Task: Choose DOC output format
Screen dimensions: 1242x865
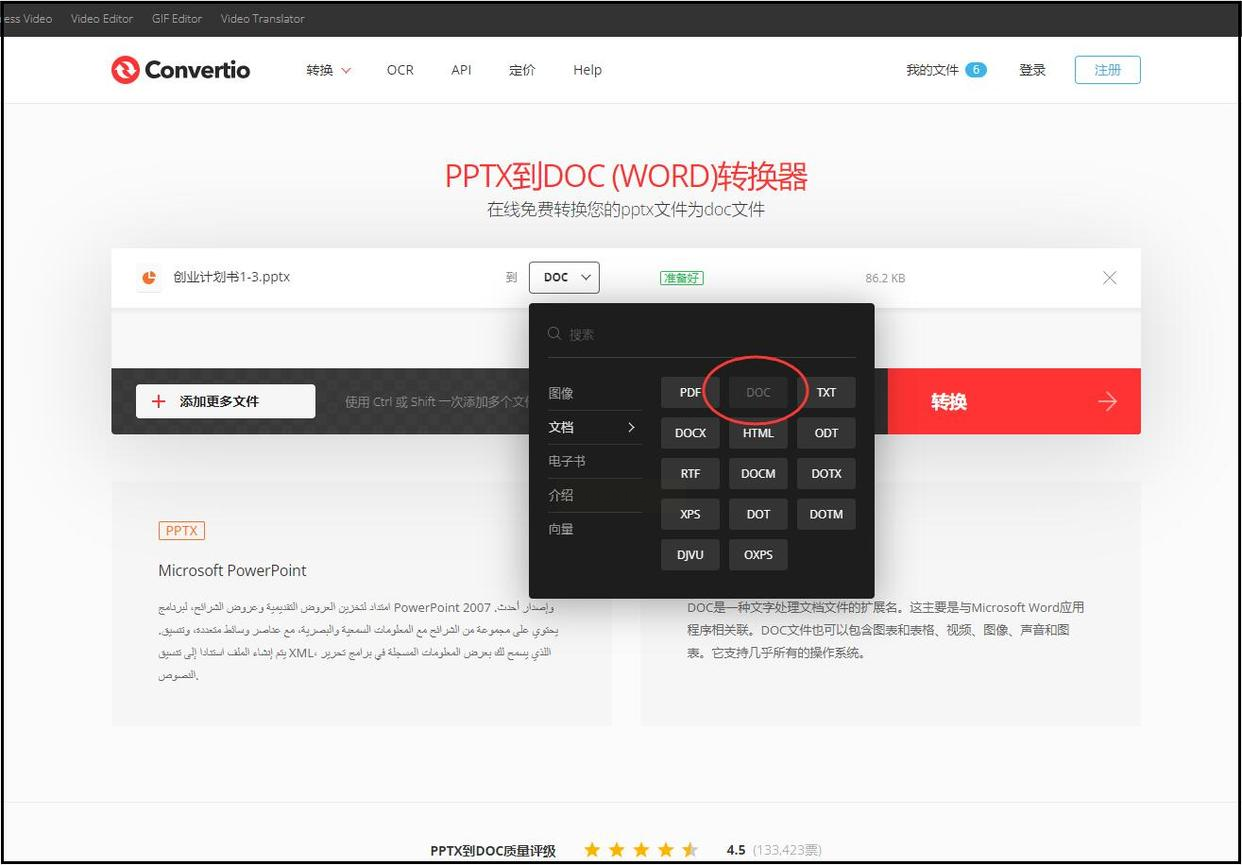Action: (x=758, y=392)
